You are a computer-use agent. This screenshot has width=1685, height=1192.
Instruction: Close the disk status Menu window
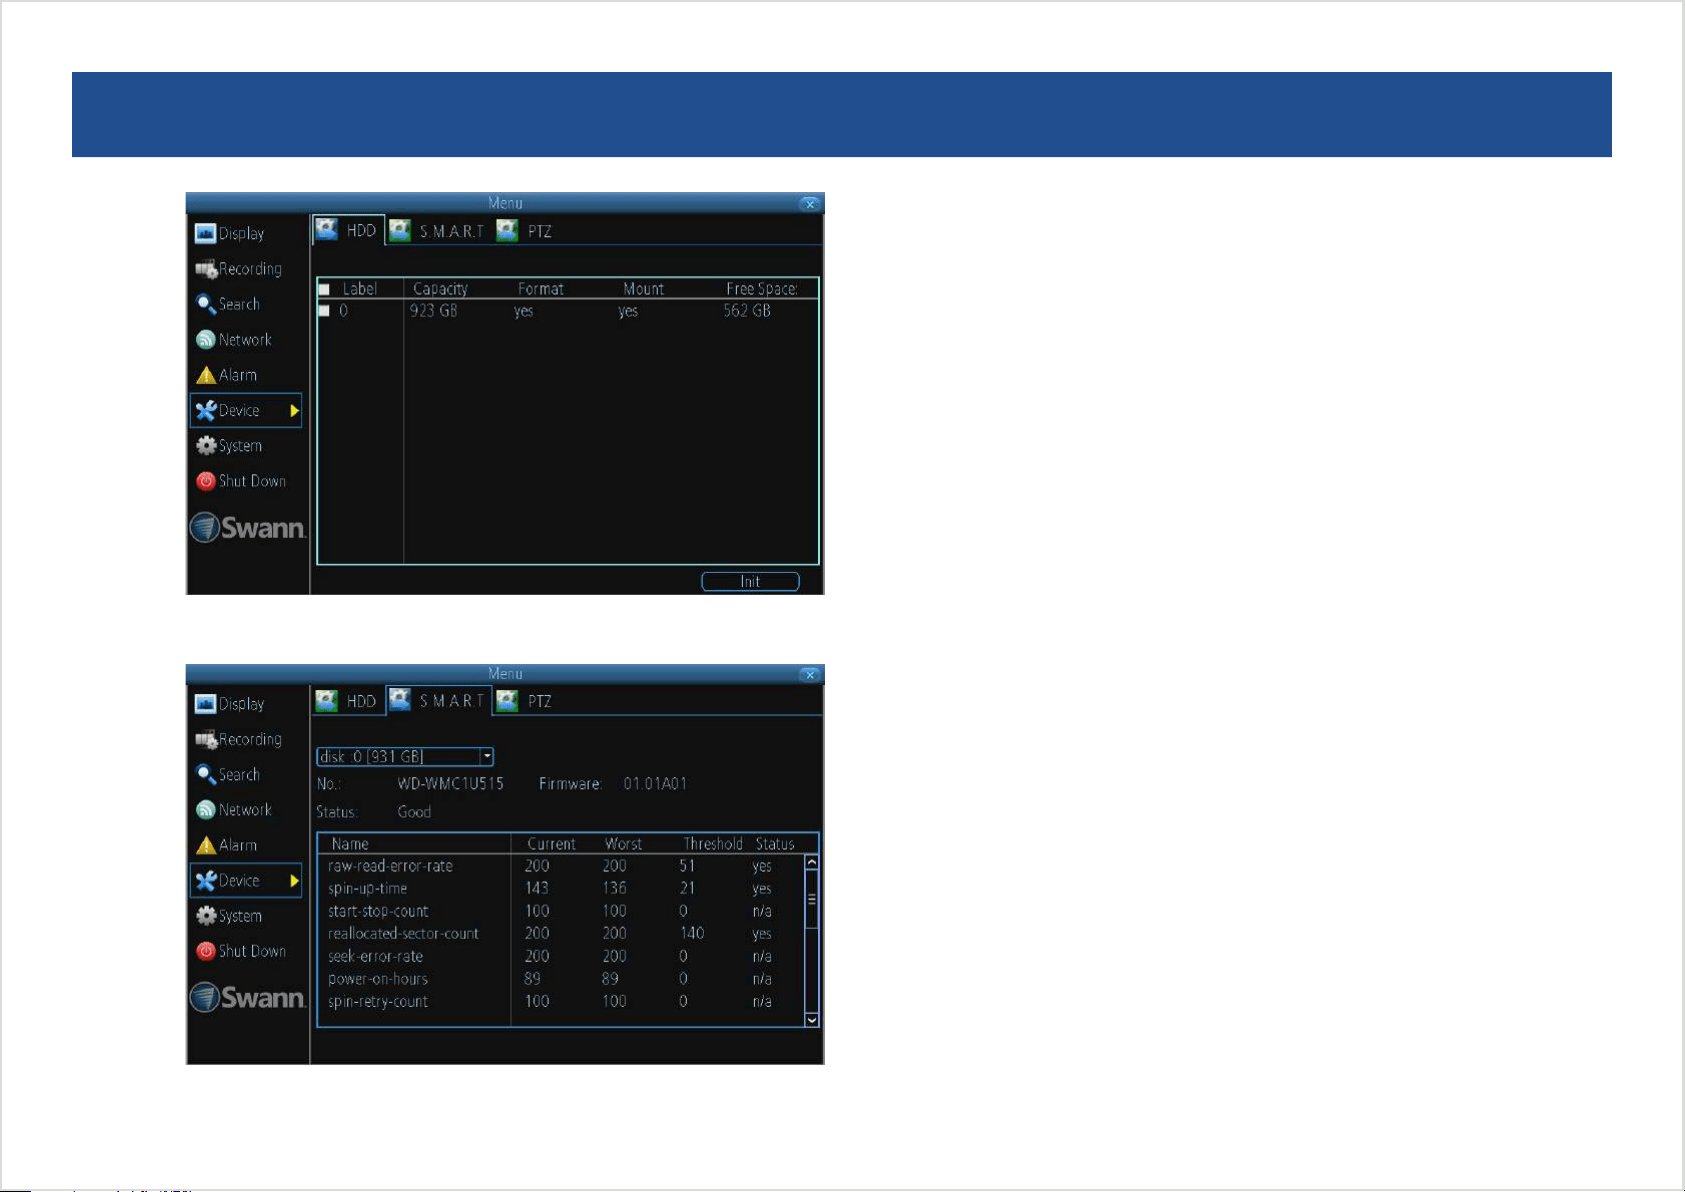click(810, 674)
